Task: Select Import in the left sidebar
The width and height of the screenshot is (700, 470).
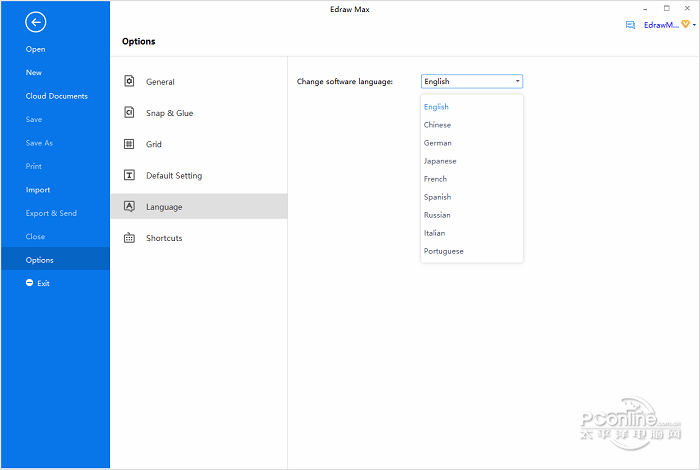Action: 38,190
